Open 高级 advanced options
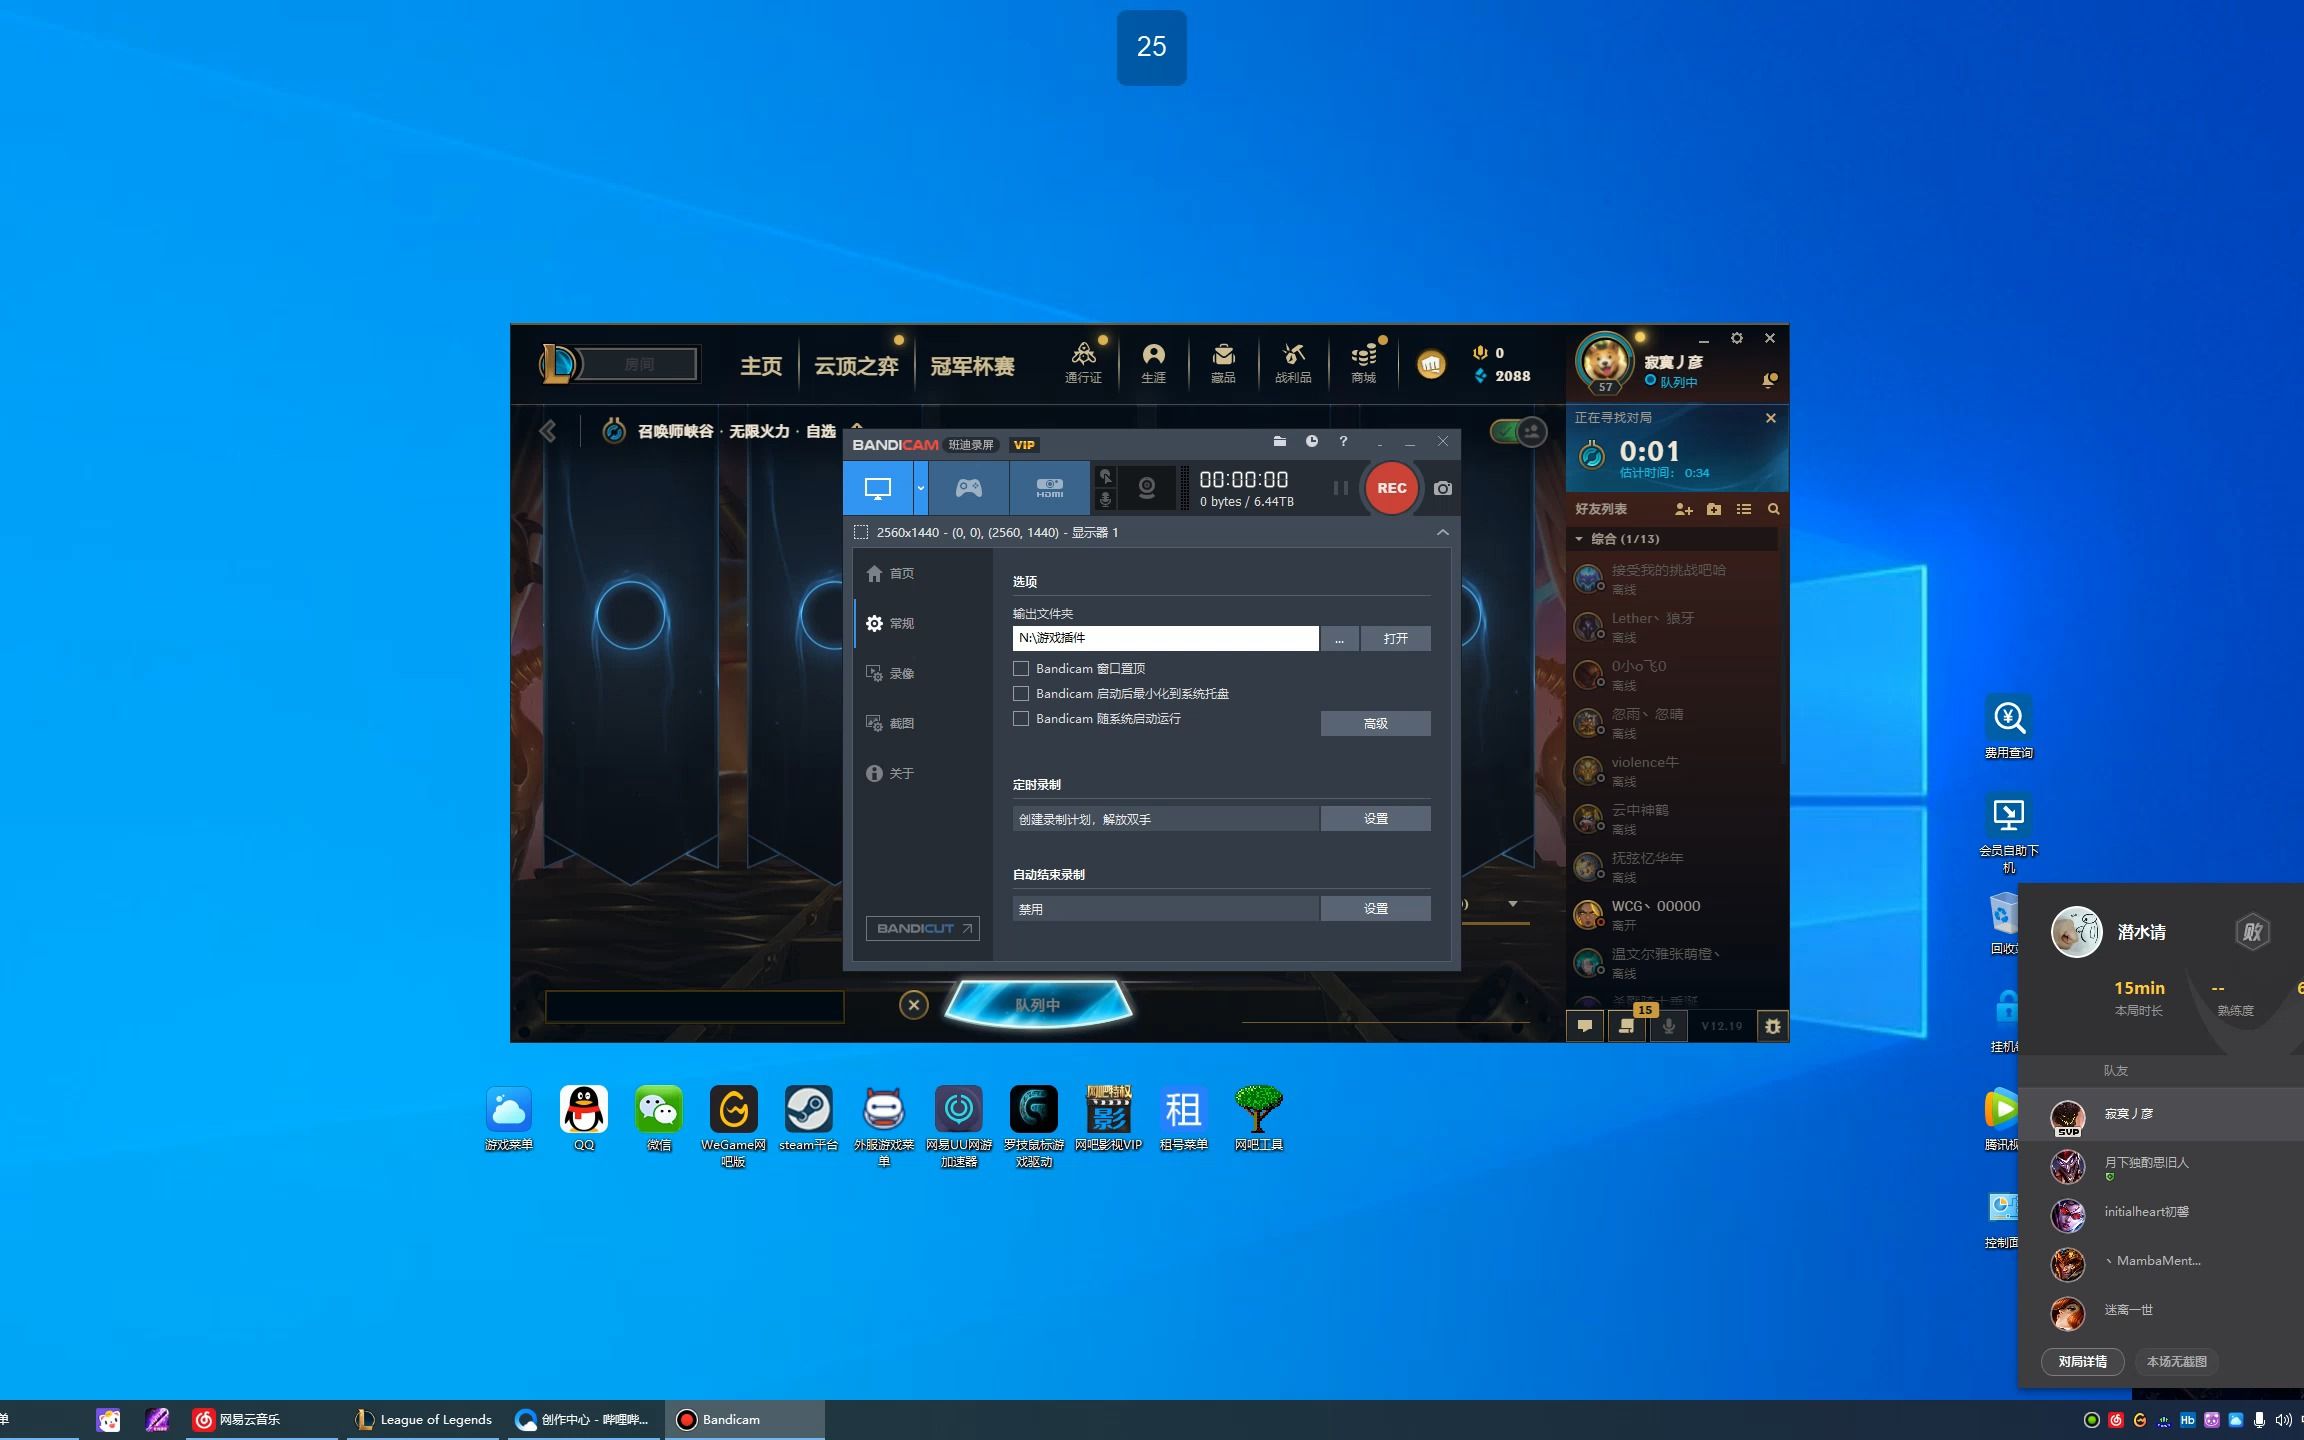This screenshot has height=1440, width=2304. point(1375,723)
